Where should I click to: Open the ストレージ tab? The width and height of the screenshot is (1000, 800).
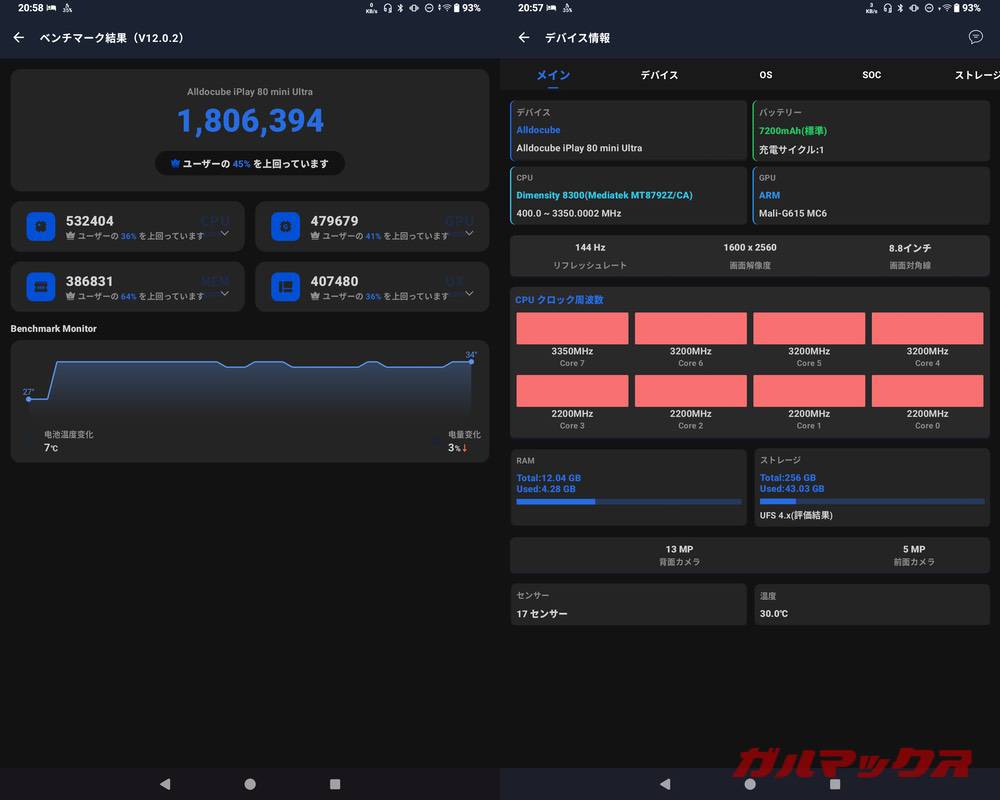(x=976, y=75)
